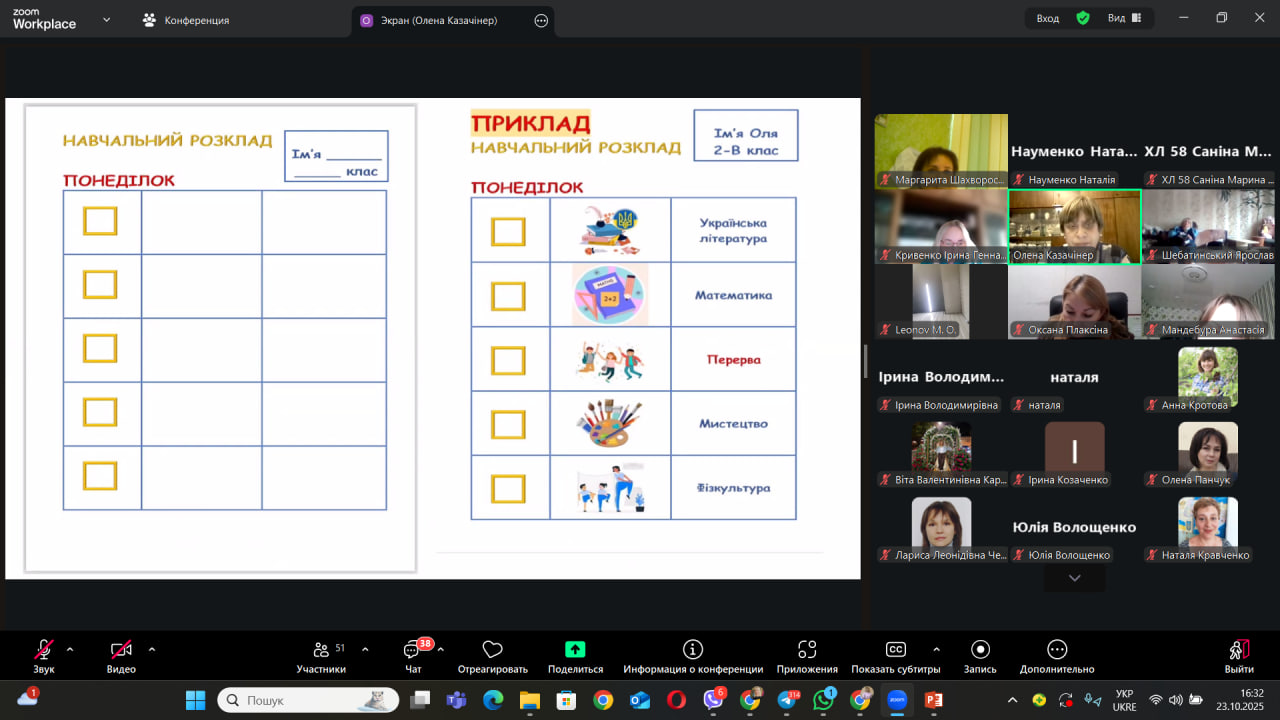
Task: Click the green Поделиться share button
Action: click(575, 651)
